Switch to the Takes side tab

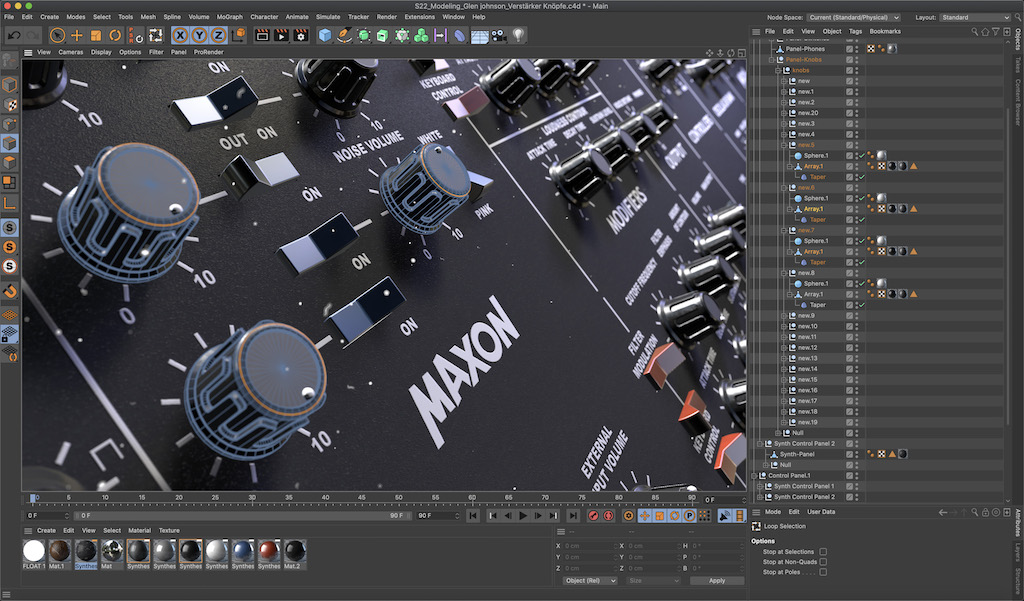1017,65
